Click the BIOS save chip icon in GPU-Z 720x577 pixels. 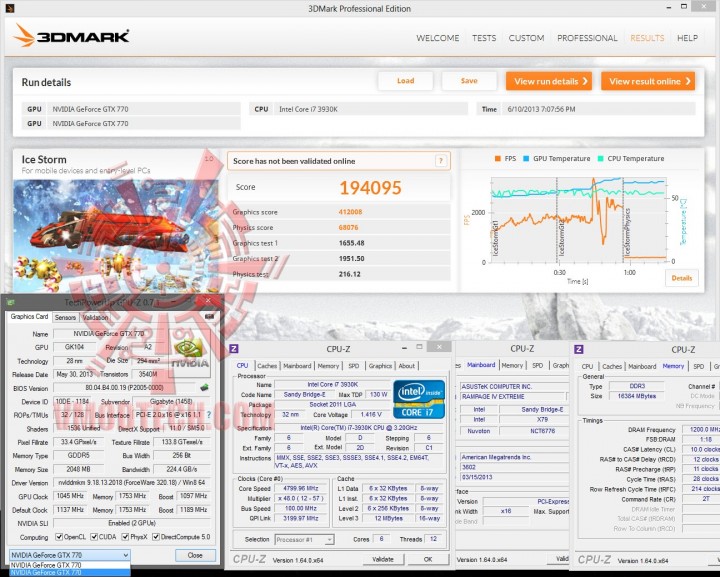coord(205,387)
